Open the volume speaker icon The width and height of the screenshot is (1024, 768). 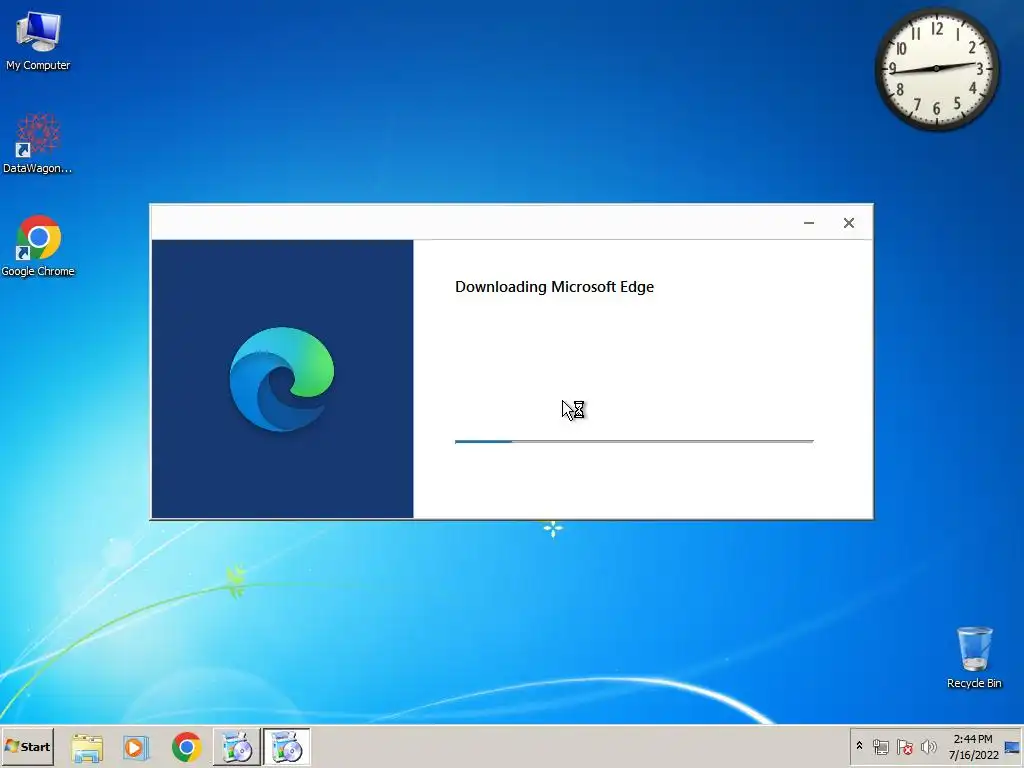928,746
